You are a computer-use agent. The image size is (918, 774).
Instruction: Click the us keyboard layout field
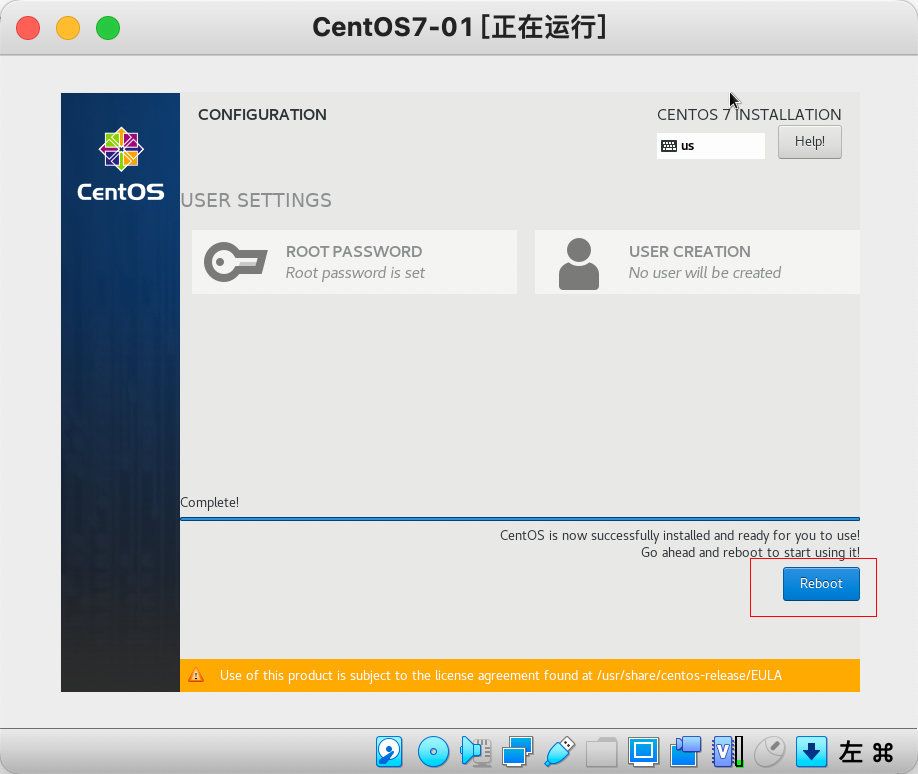710,146
